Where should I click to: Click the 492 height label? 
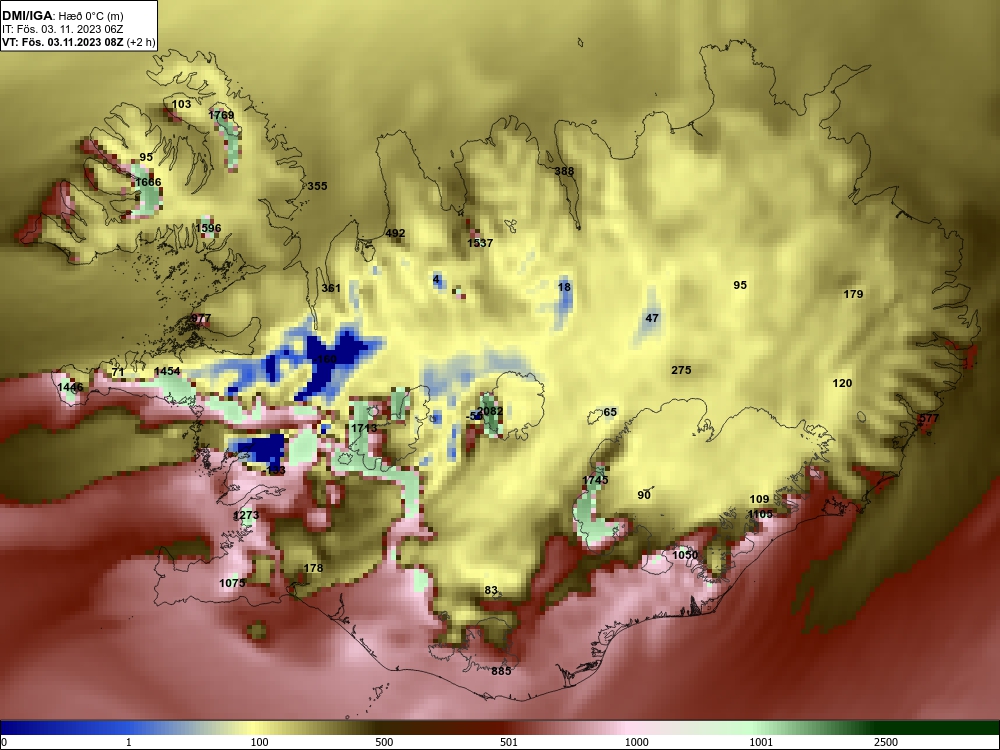395,233
